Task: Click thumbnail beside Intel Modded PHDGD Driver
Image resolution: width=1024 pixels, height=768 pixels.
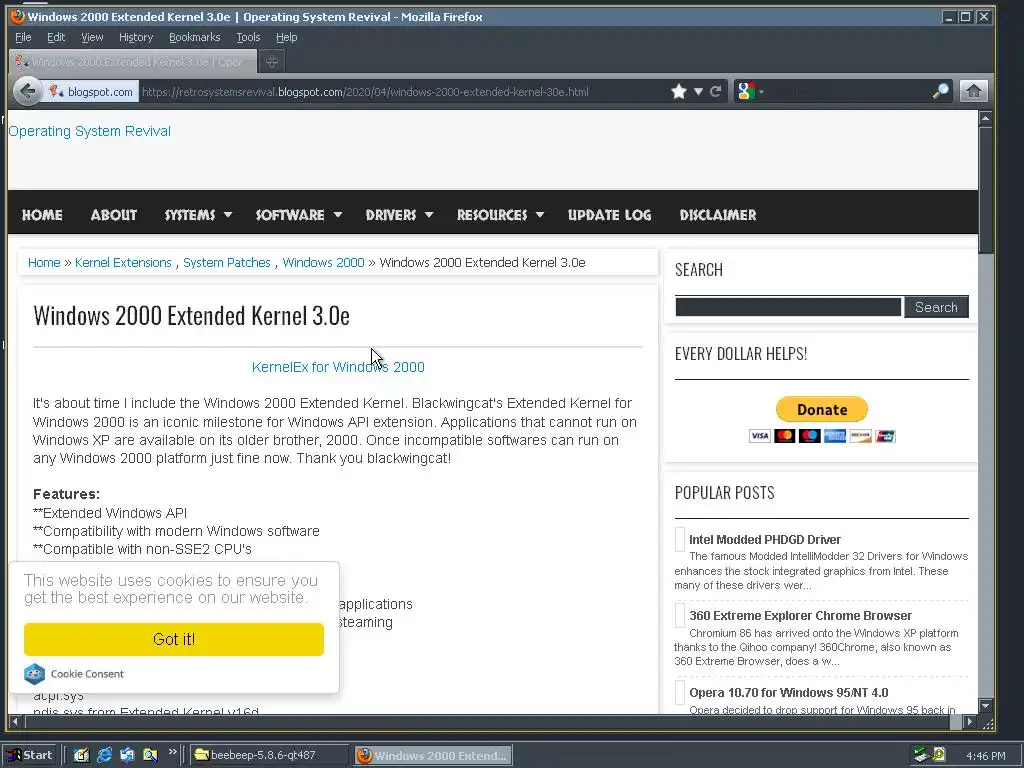Action: click(x=680, y=539)
